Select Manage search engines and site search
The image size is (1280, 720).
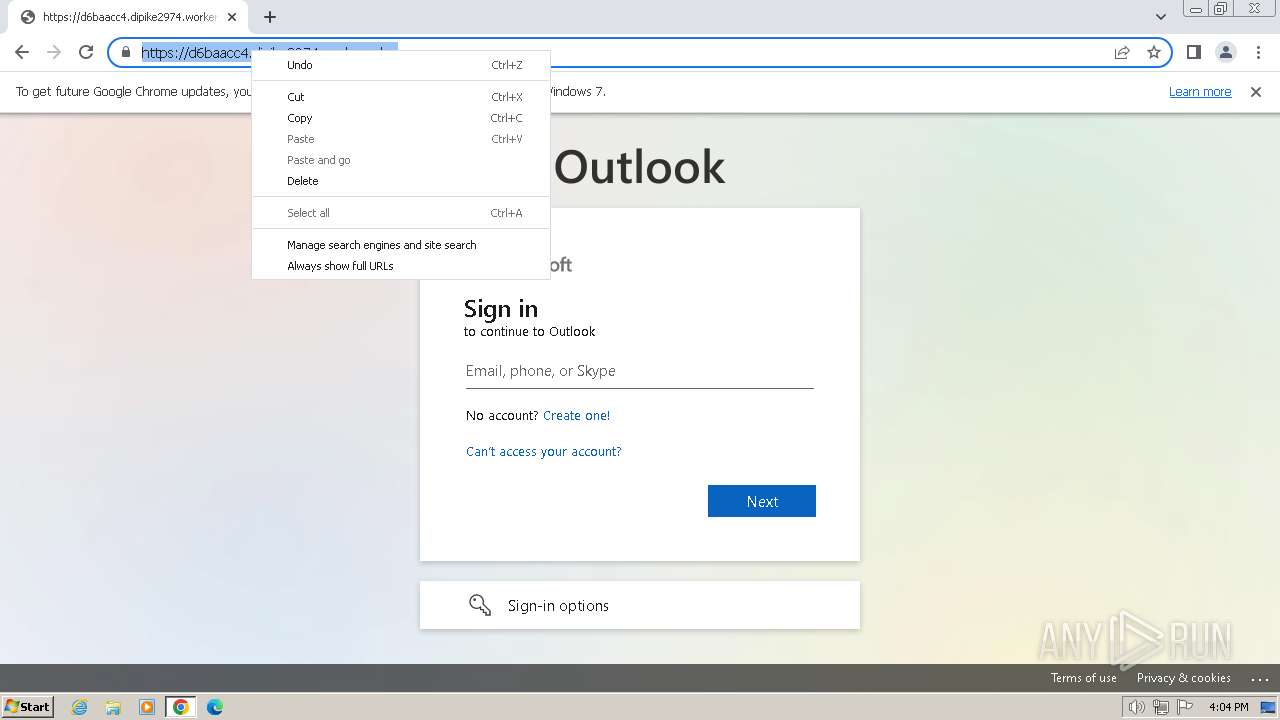(401, 245)
